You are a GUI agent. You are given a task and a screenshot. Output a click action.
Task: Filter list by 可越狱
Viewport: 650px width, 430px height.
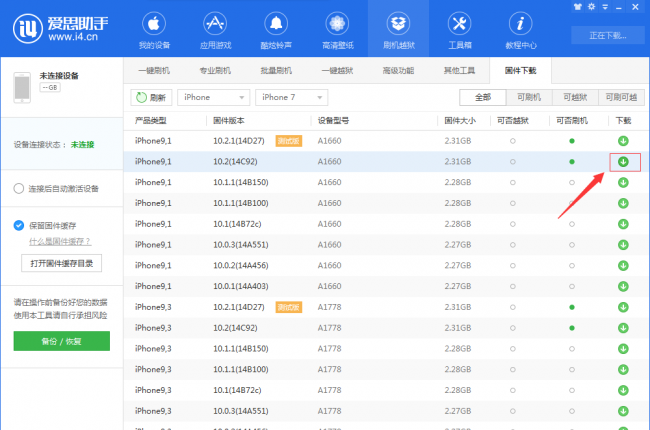click(x=575, y=97)
